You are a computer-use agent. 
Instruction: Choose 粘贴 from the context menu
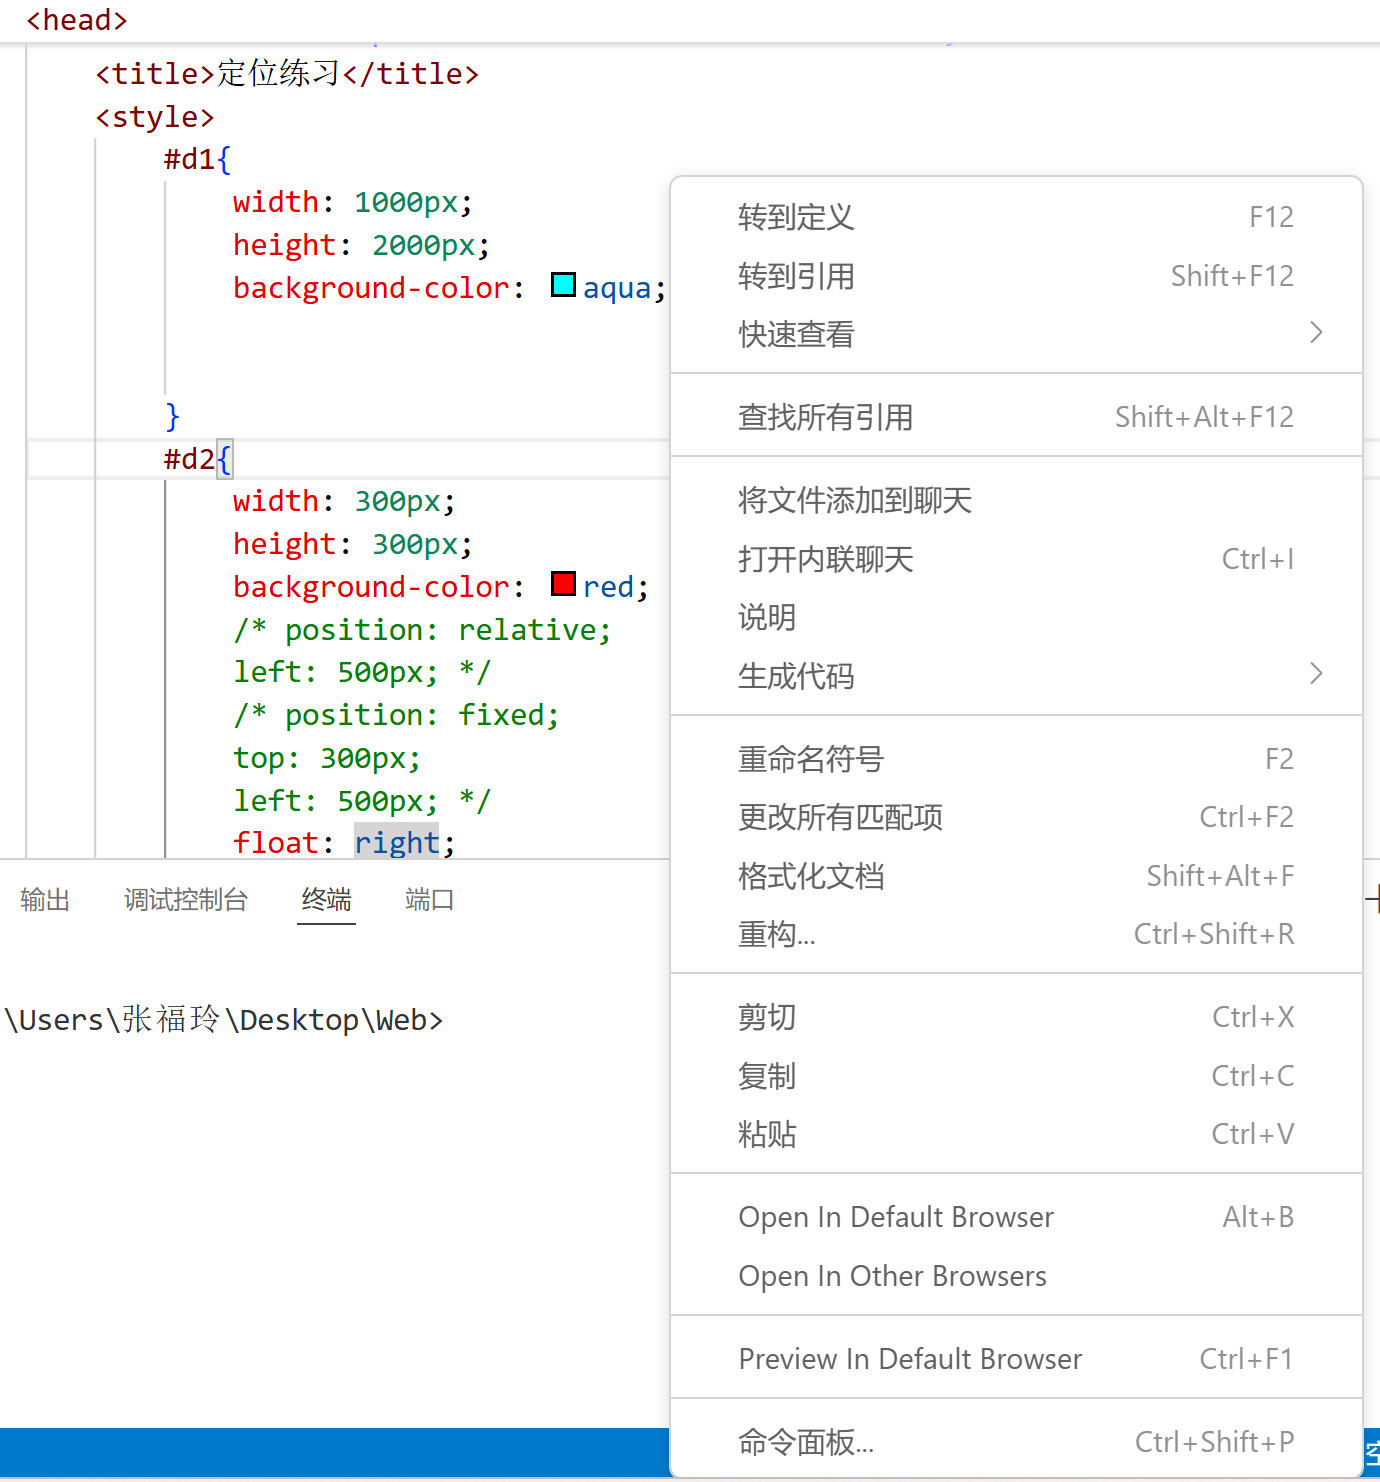1016,1134
